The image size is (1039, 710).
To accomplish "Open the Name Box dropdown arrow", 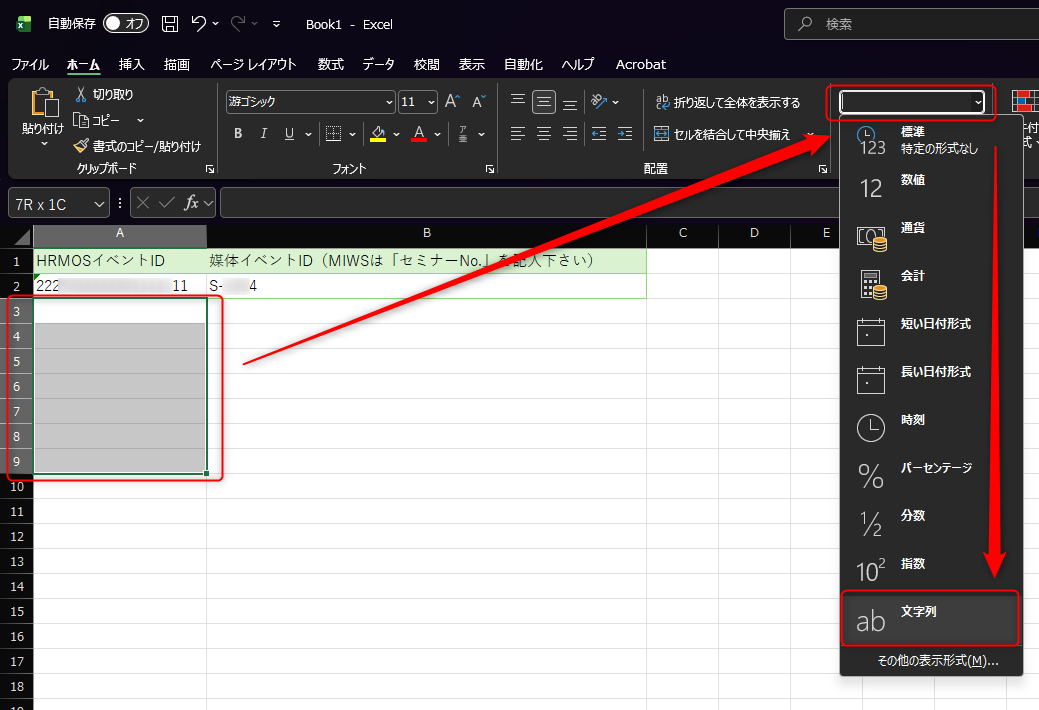I will pyautogui.click(x=98, y=204).
